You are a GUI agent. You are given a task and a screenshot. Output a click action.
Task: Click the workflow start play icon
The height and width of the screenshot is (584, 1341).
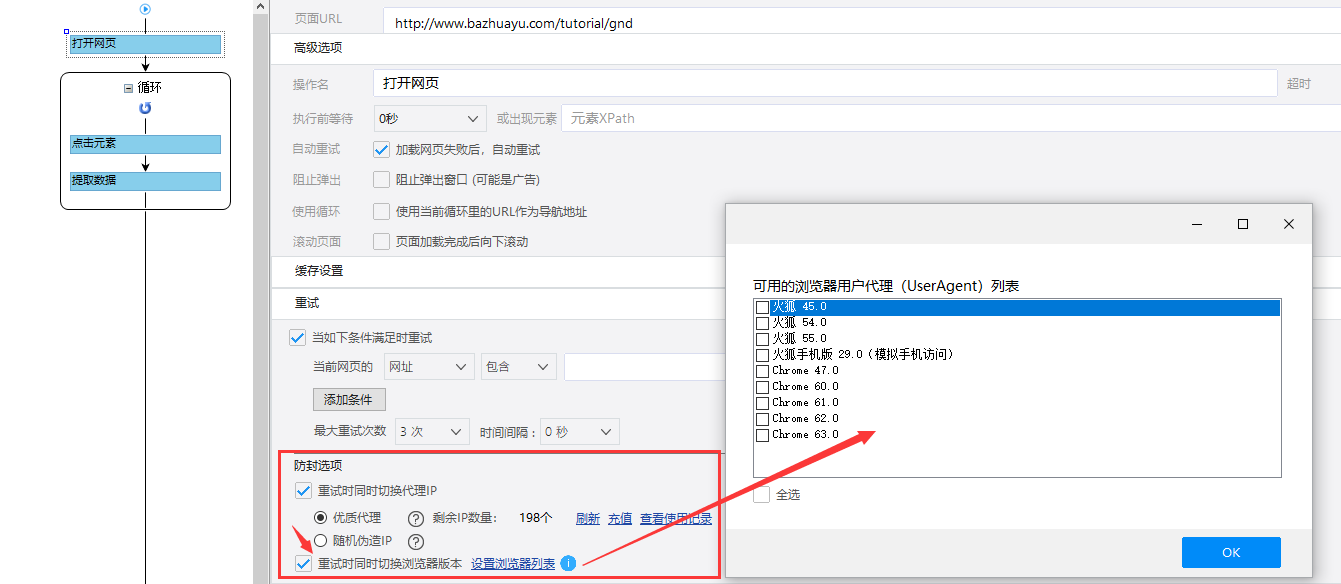(145, 9)
